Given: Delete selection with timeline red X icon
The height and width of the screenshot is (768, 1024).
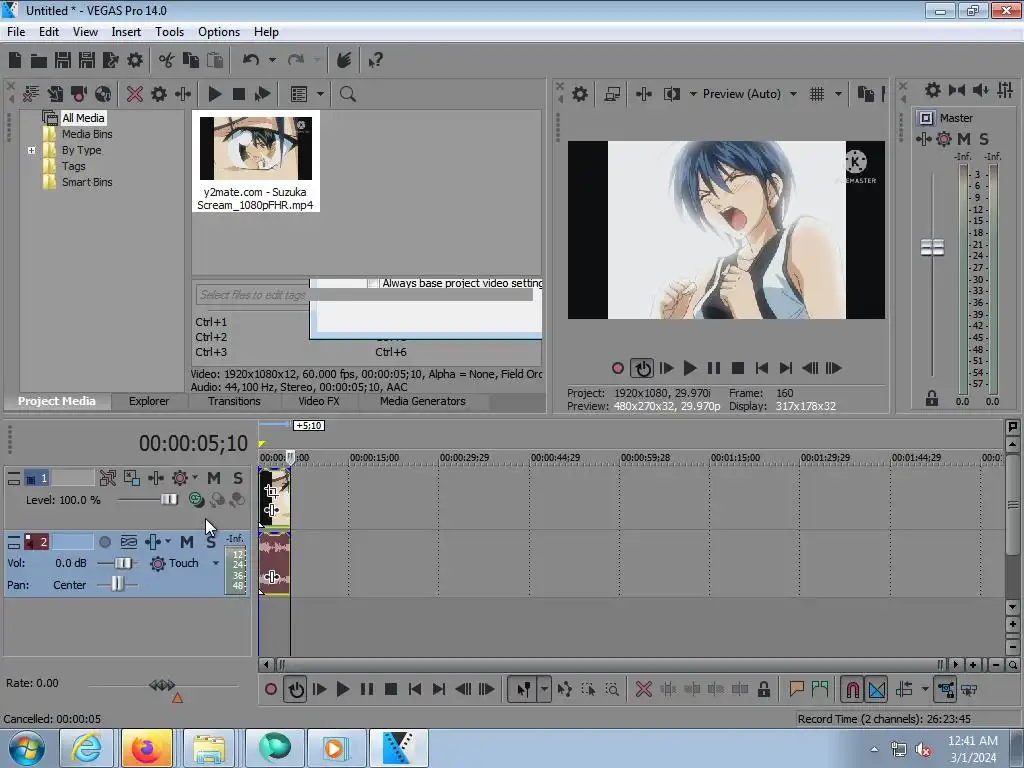Looking at the screenshot, I should click(643, 689).
